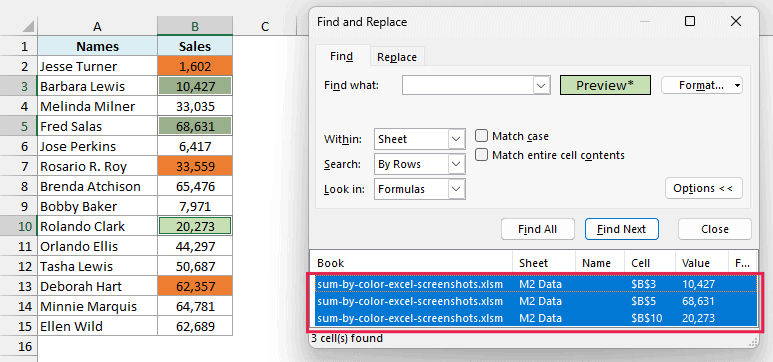Image resolution: width=773 pixels, height=362 pixels.
Task: Click the Select All corner triangle in the sheet
Action: 29,26
